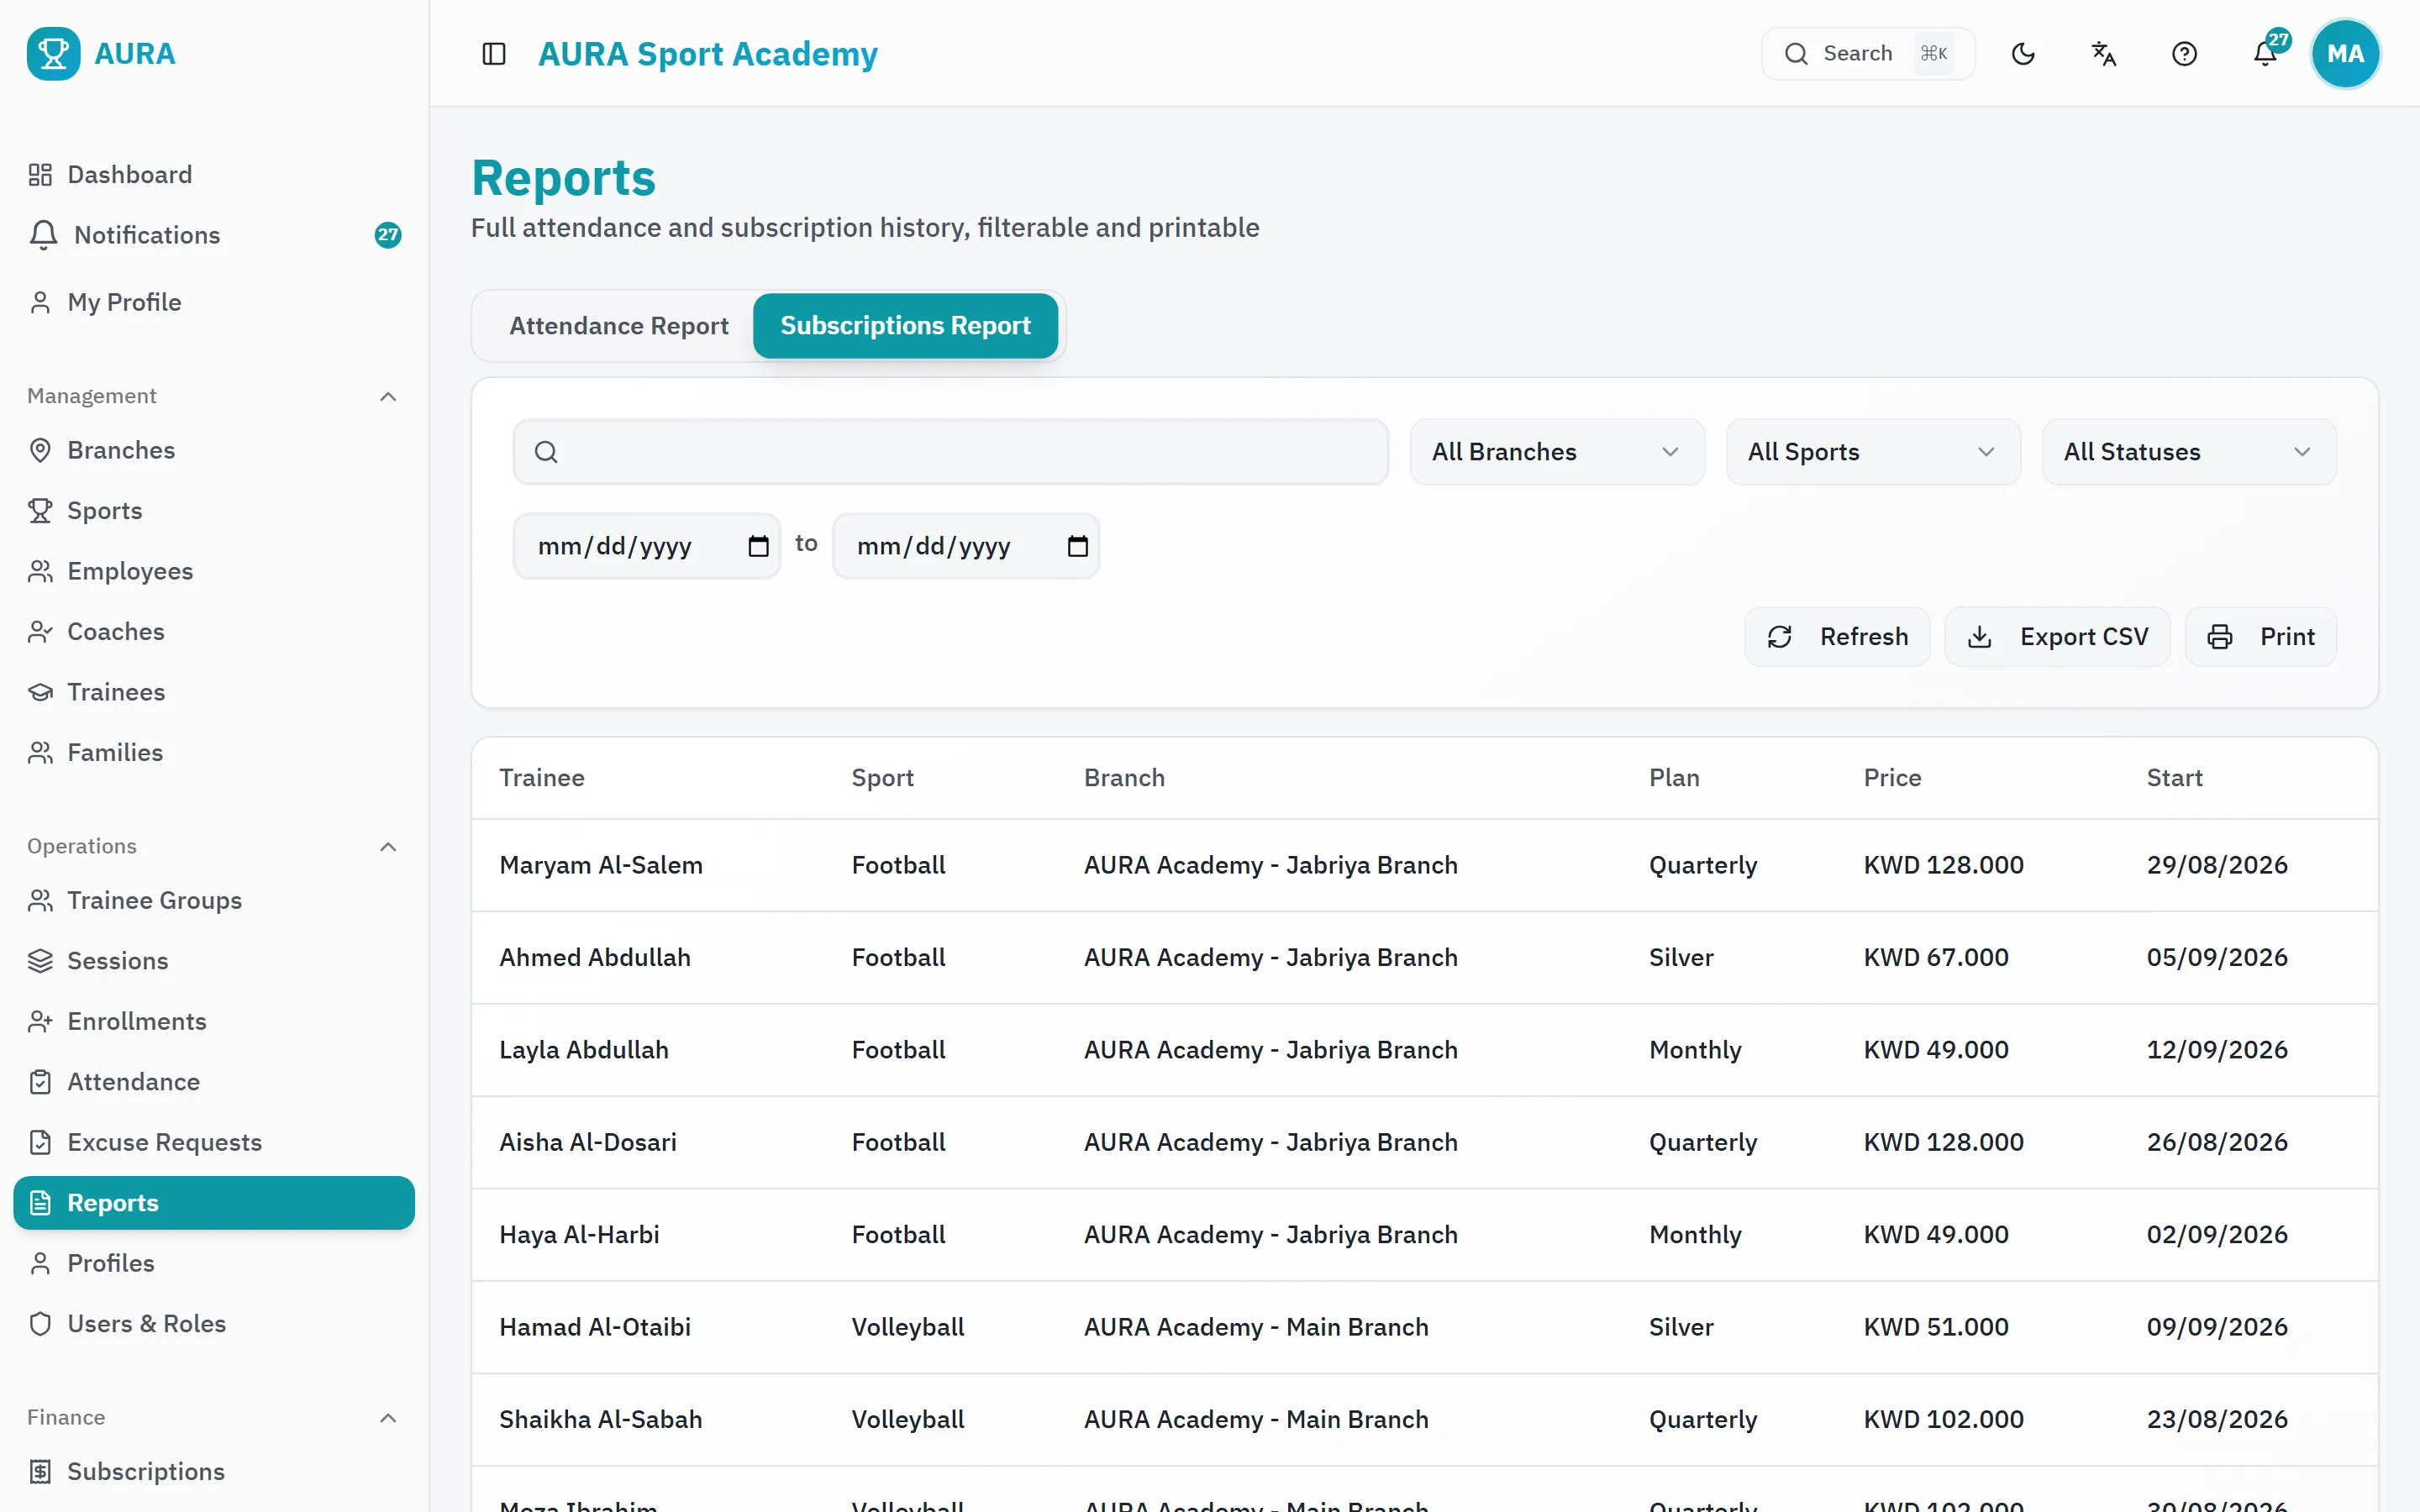Image resolution: width=2420 pixels, height=1512 pixels.
Task: Go to Coaches
Action: [214, 631]
